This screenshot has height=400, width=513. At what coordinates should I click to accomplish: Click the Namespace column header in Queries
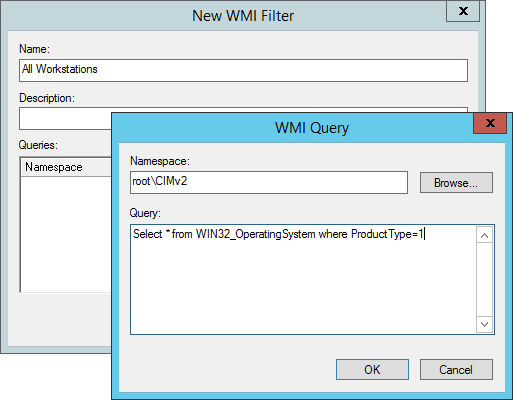pyautogui.click(x=66, y=167)
